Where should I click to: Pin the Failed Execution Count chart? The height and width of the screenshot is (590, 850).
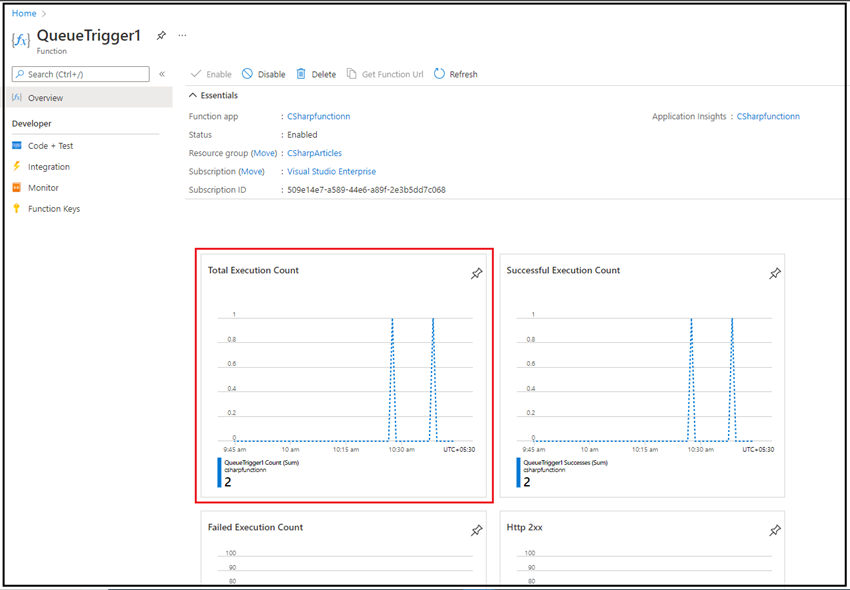[476, 530]
